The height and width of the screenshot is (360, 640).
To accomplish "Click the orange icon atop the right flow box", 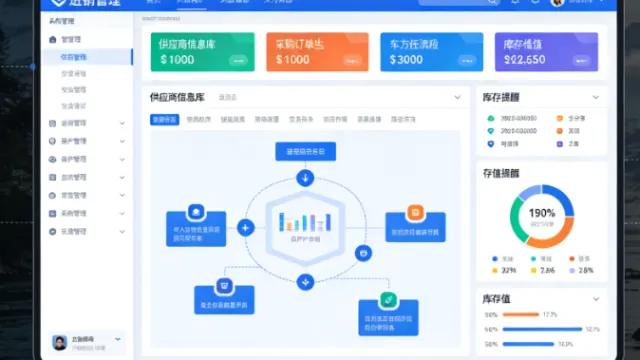I will pos(416,213).
